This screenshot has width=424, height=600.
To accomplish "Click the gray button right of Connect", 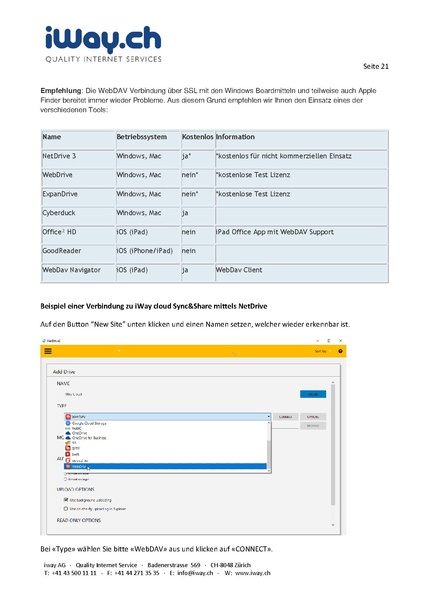I will [x=313, y=417].
